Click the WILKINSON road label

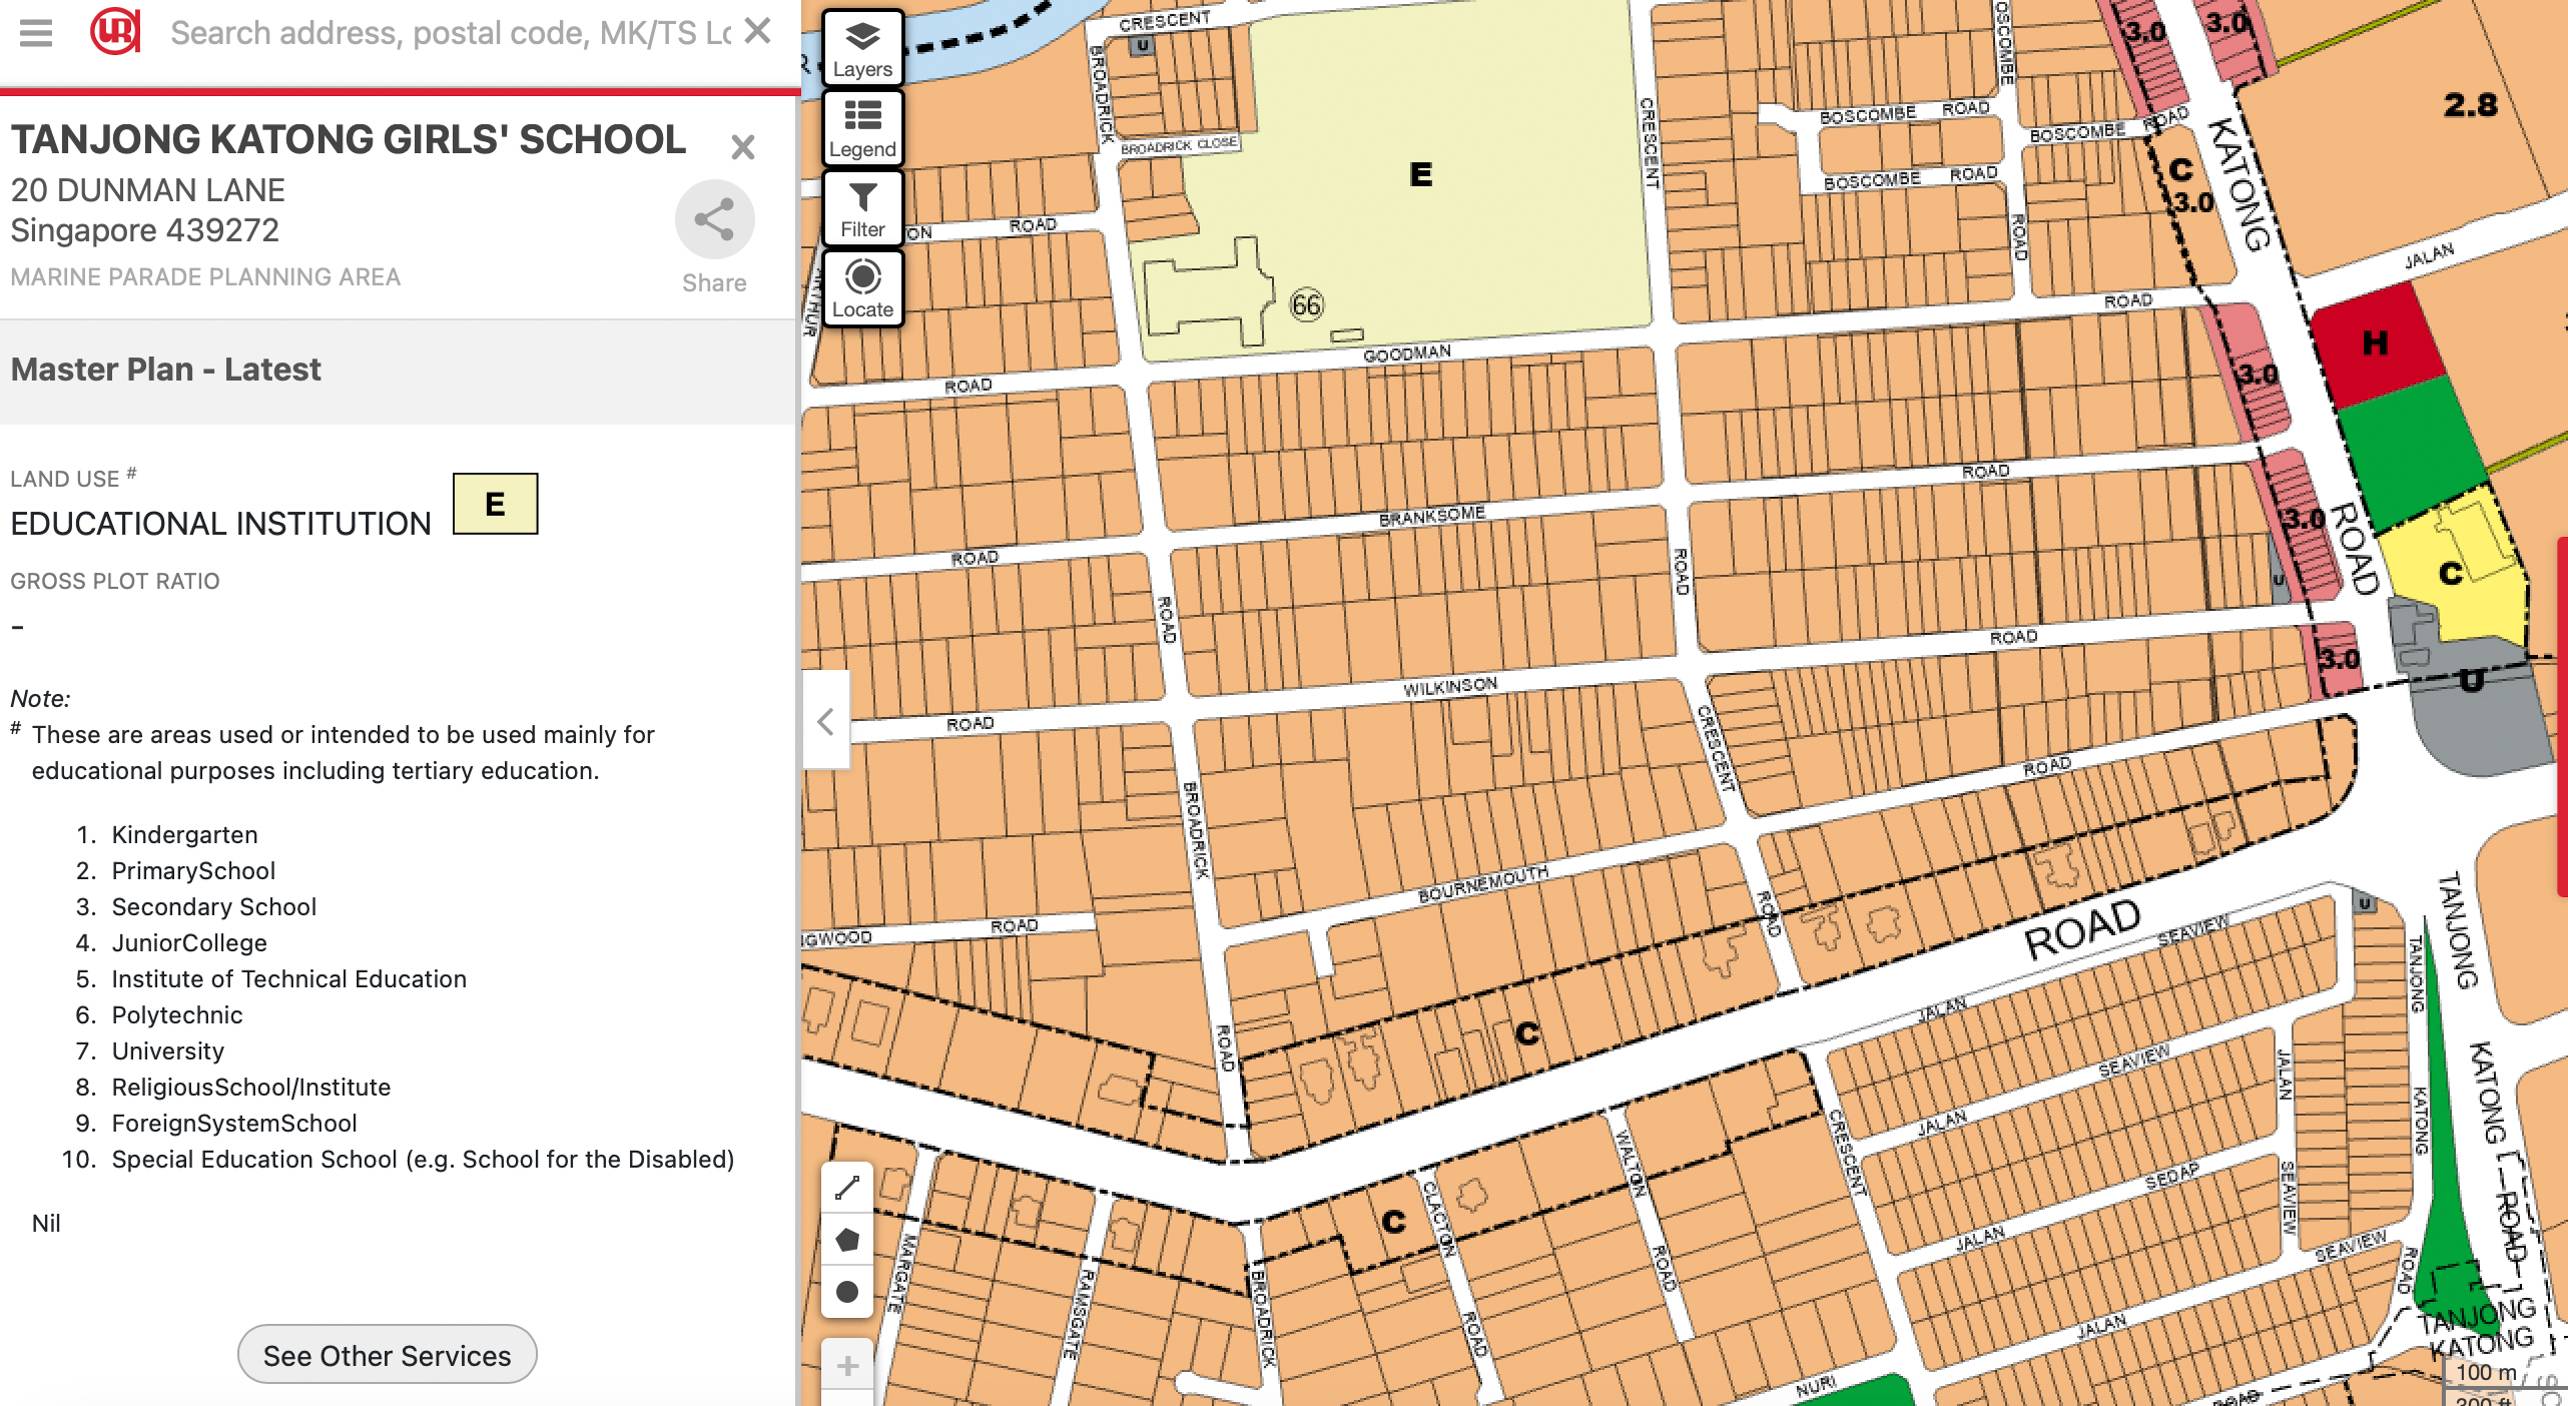(x=1450, y=687)
